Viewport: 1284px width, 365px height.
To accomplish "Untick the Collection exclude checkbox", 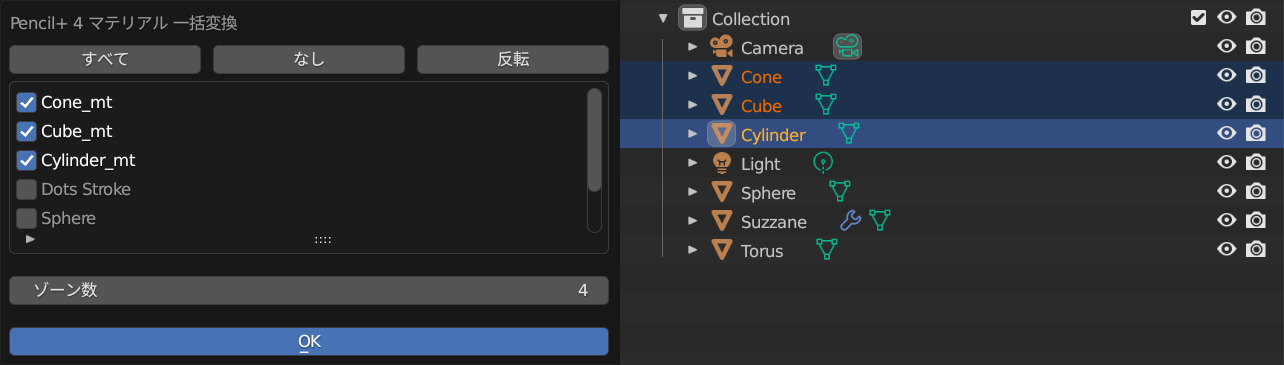I will coord(1199,17).
